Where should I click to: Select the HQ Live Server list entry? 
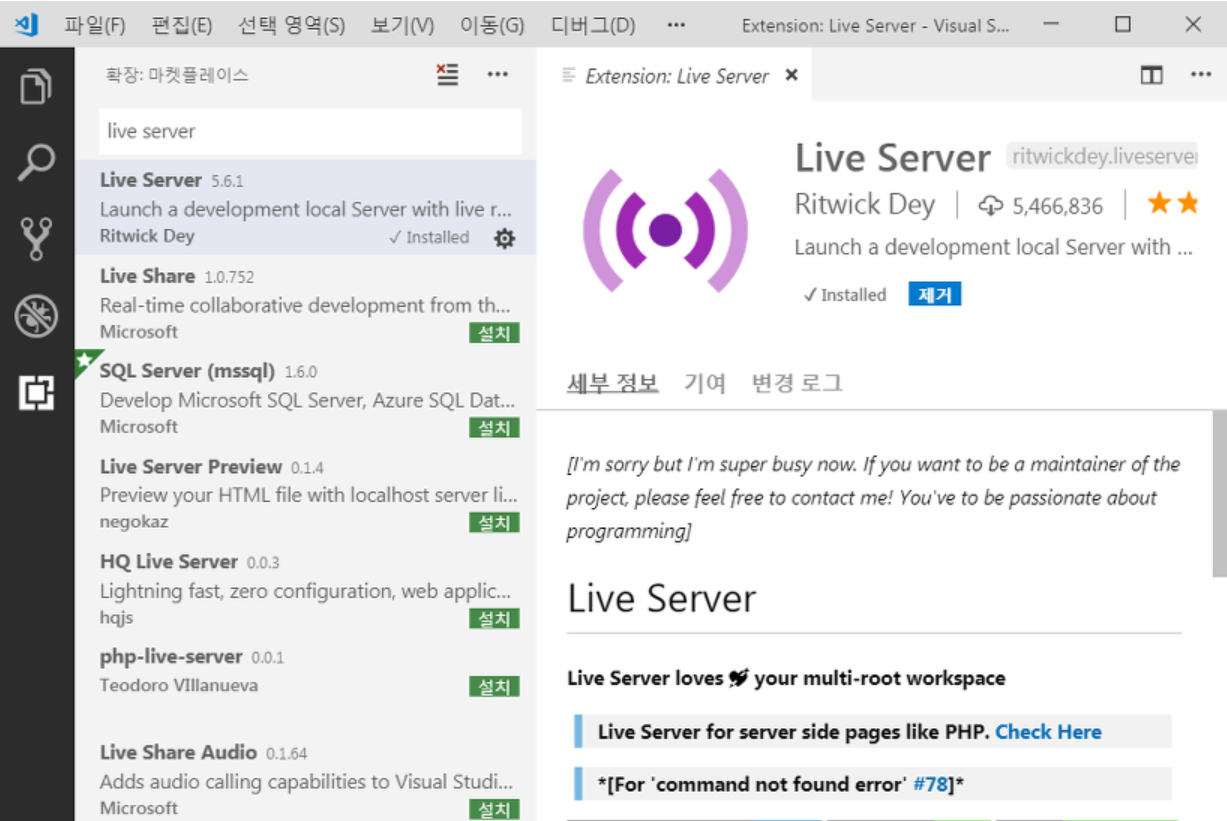[x=305, y=589]
